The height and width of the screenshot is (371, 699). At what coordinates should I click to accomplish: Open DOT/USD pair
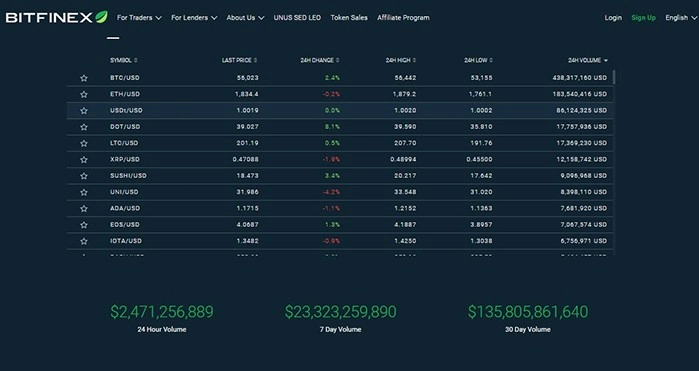125,127
